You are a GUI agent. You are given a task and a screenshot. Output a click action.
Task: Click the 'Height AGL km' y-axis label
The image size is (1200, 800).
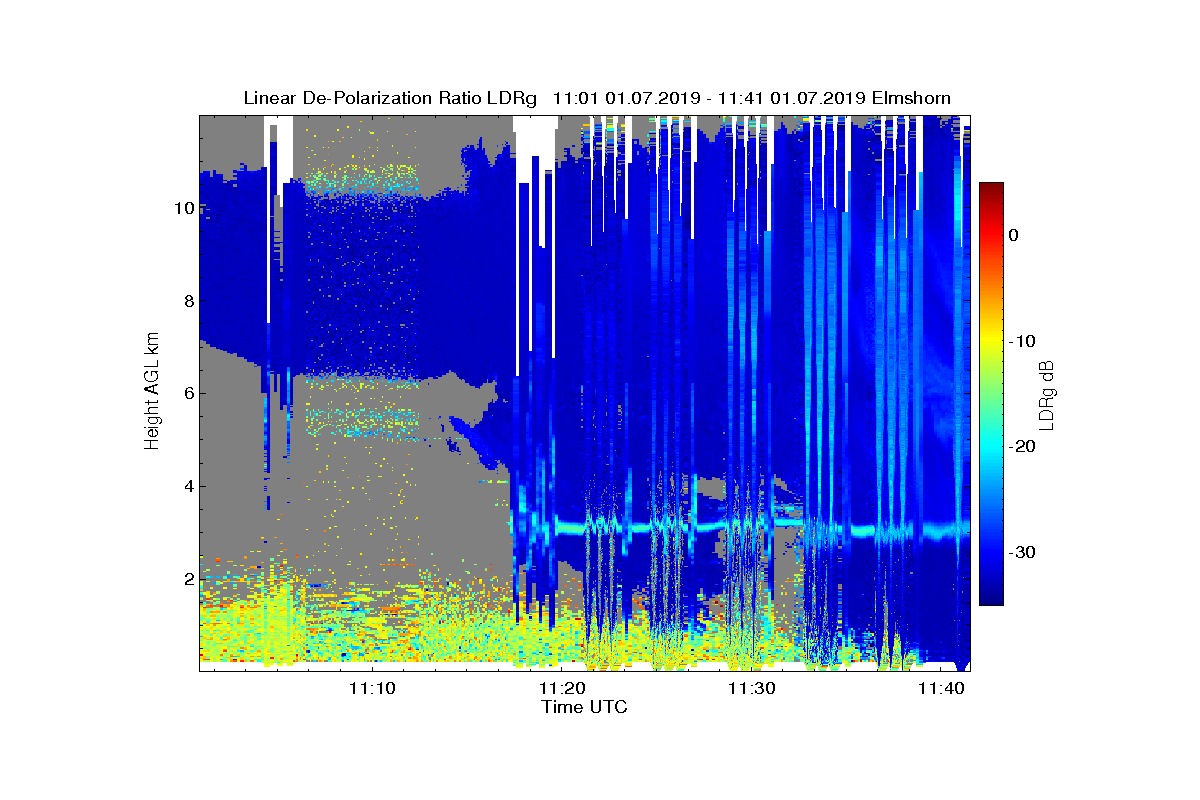152,392
